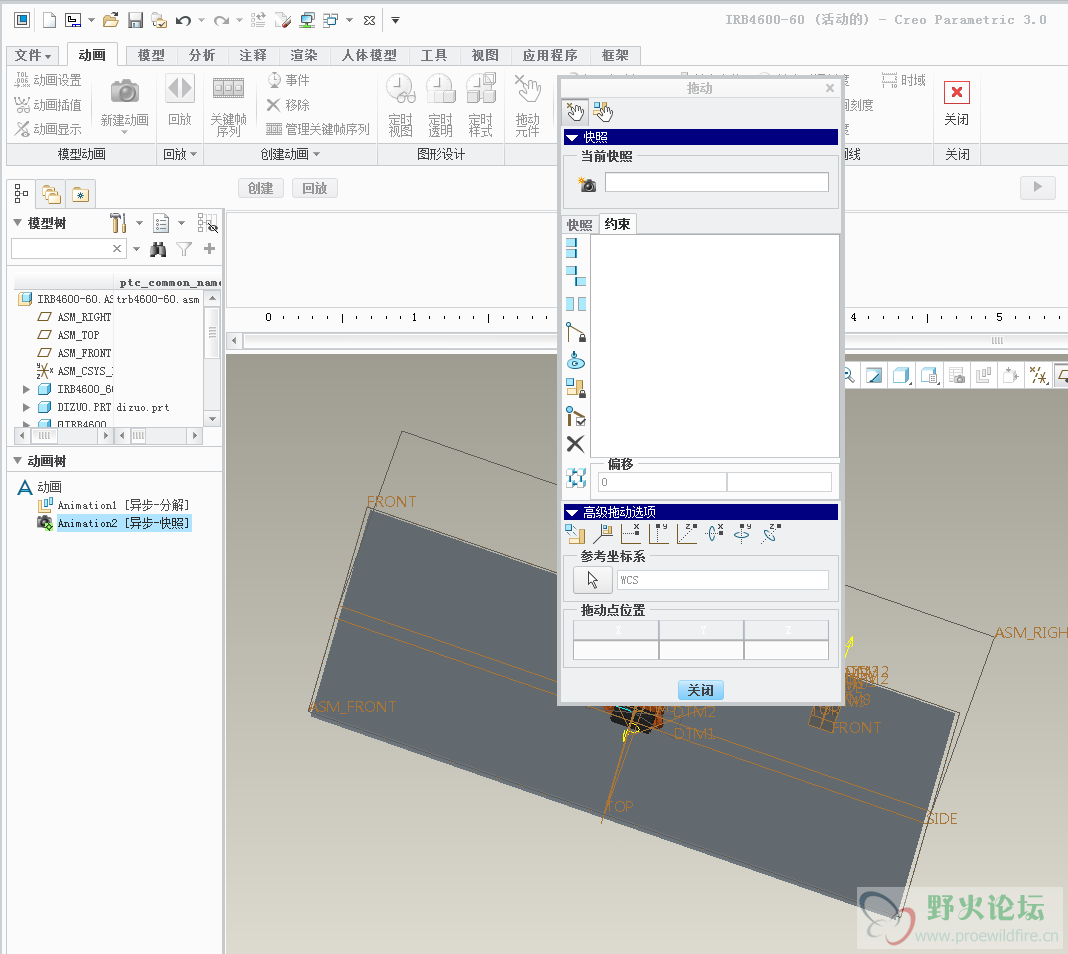Select the X-translation drag option icon

coord(631,534)
